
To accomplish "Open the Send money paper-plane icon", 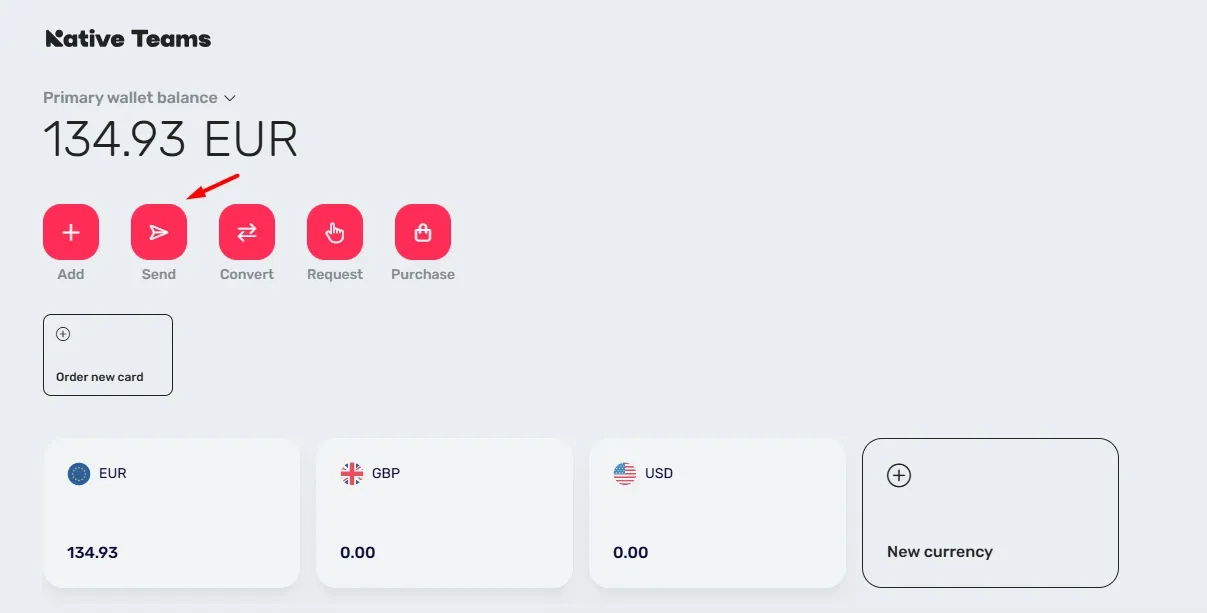I will pos(159,232).
